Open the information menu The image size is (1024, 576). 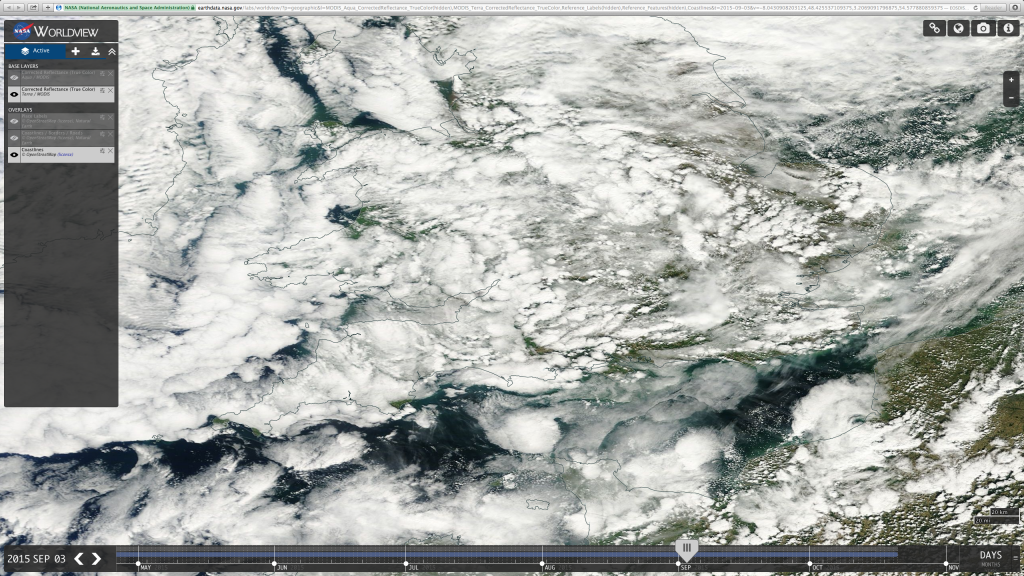1008,28
